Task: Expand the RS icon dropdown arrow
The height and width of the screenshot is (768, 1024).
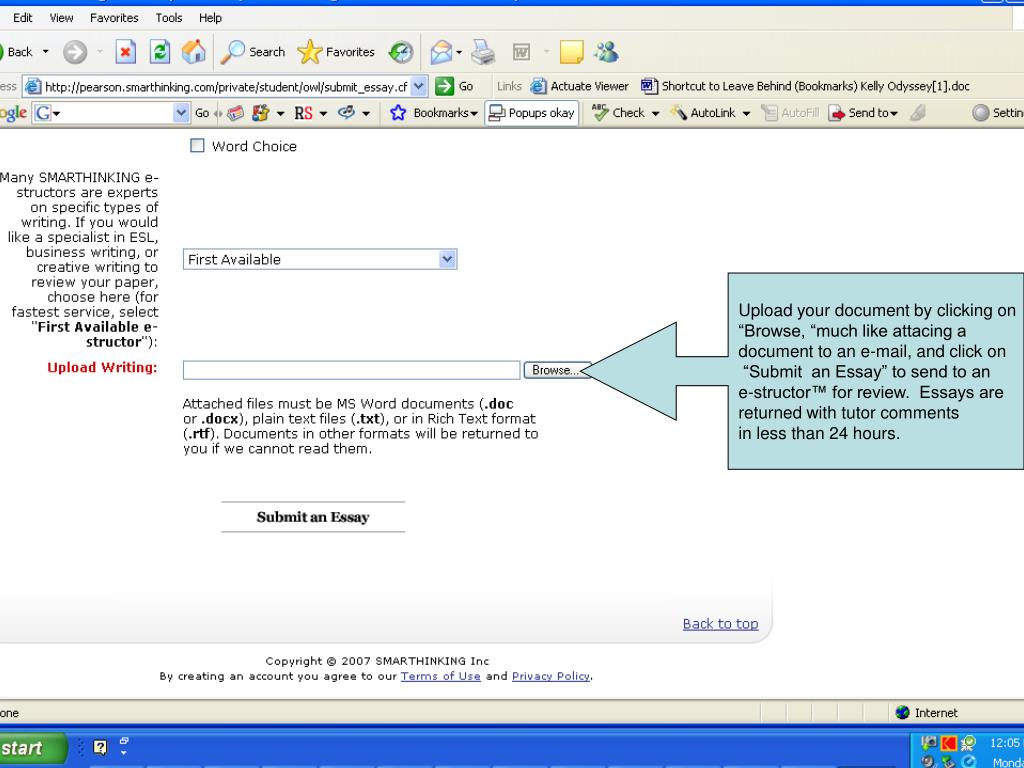Action: [x=323, y=114]
